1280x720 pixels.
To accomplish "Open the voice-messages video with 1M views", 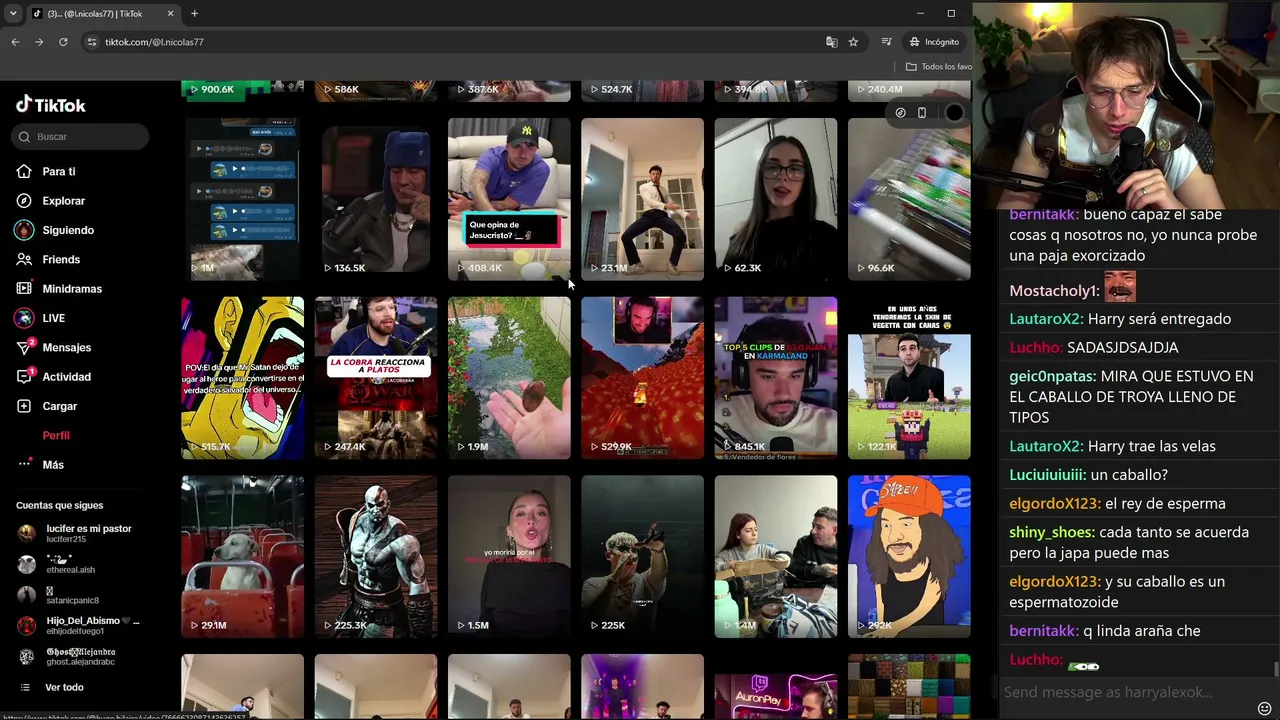I will pyautogui.click(x=242, y=199).
